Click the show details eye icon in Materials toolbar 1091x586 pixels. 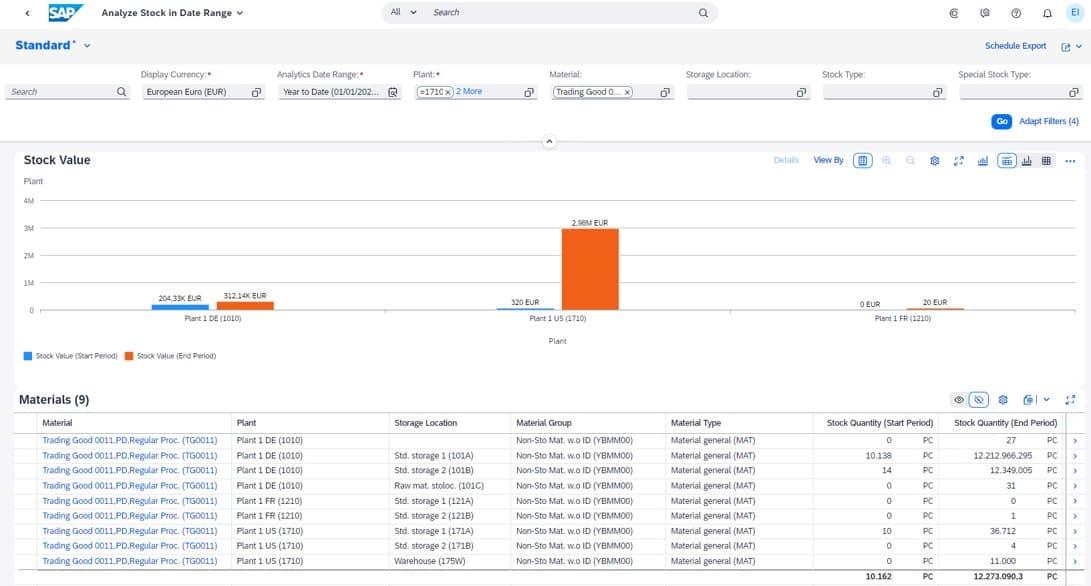point(959,399)
